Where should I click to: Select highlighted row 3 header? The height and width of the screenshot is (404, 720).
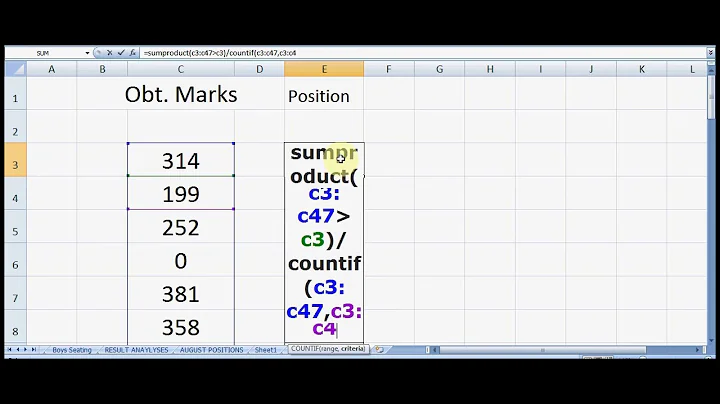16,160
